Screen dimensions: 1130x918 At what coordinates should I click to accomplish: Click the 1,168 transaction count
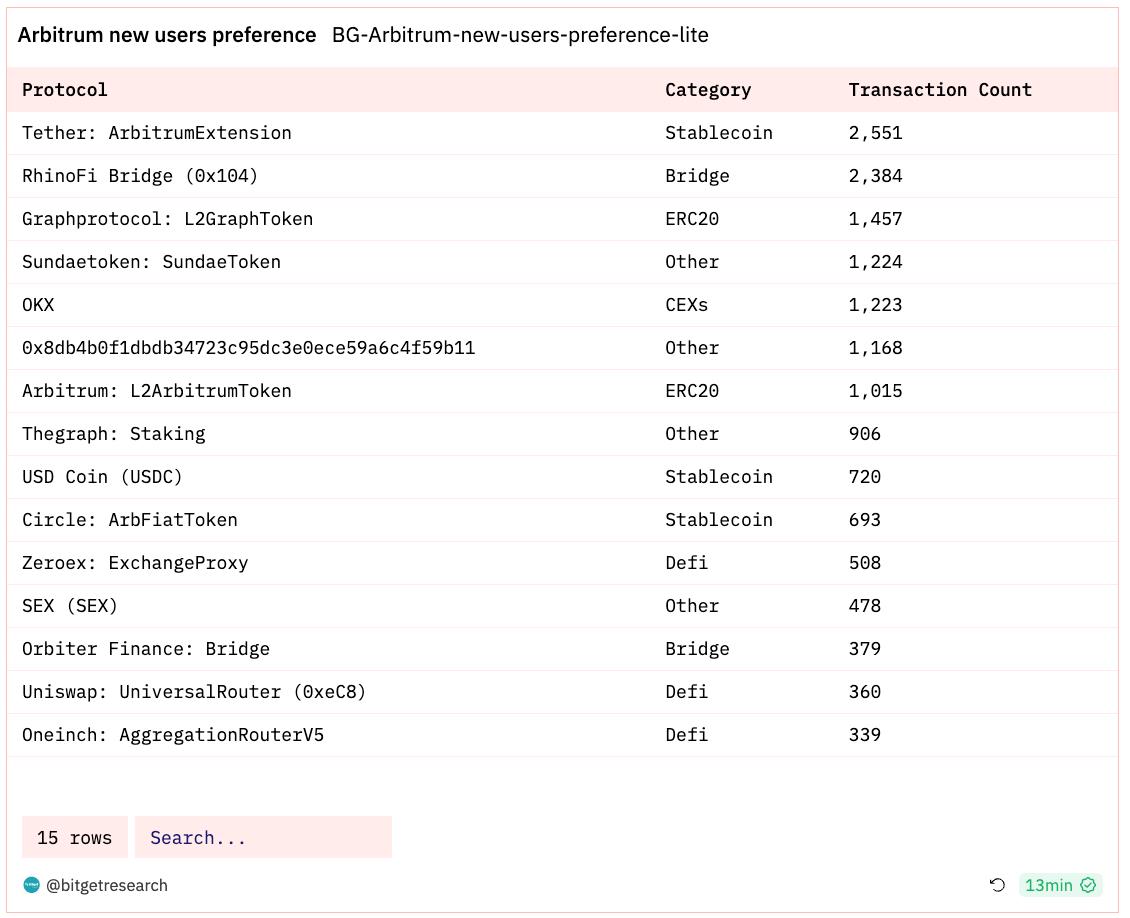point(875,347)
